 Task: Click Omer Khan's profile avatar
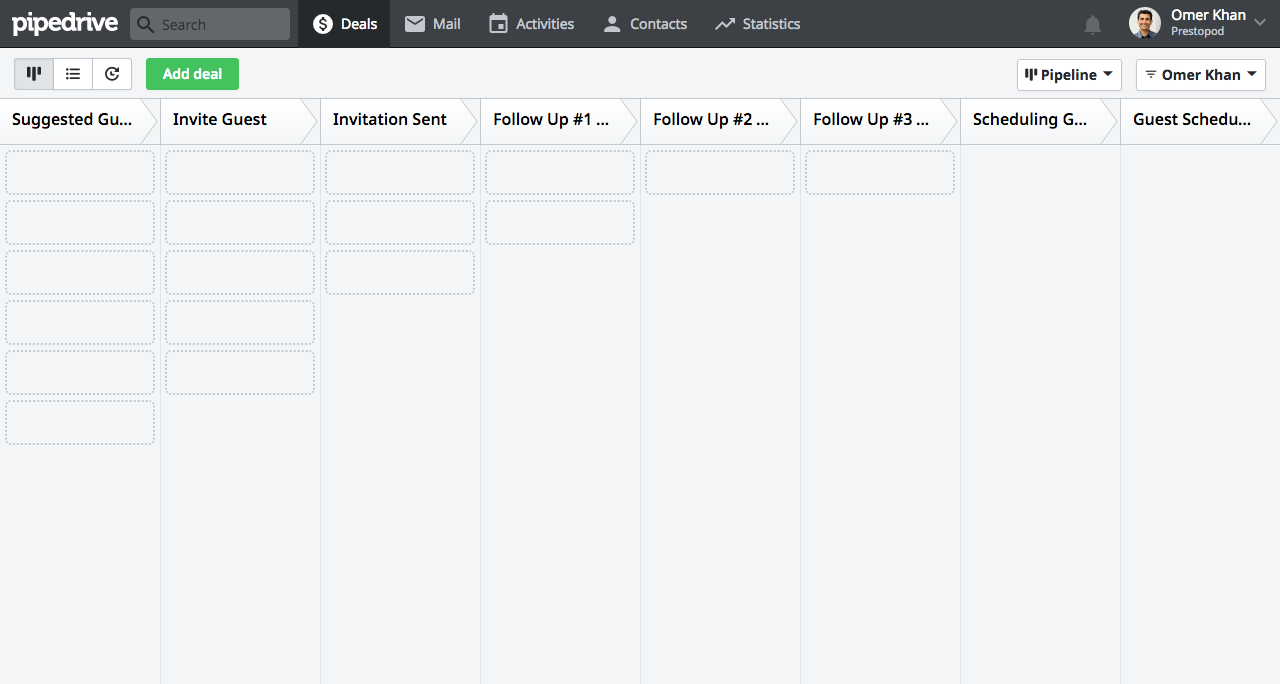click(x=1145, y=23)
